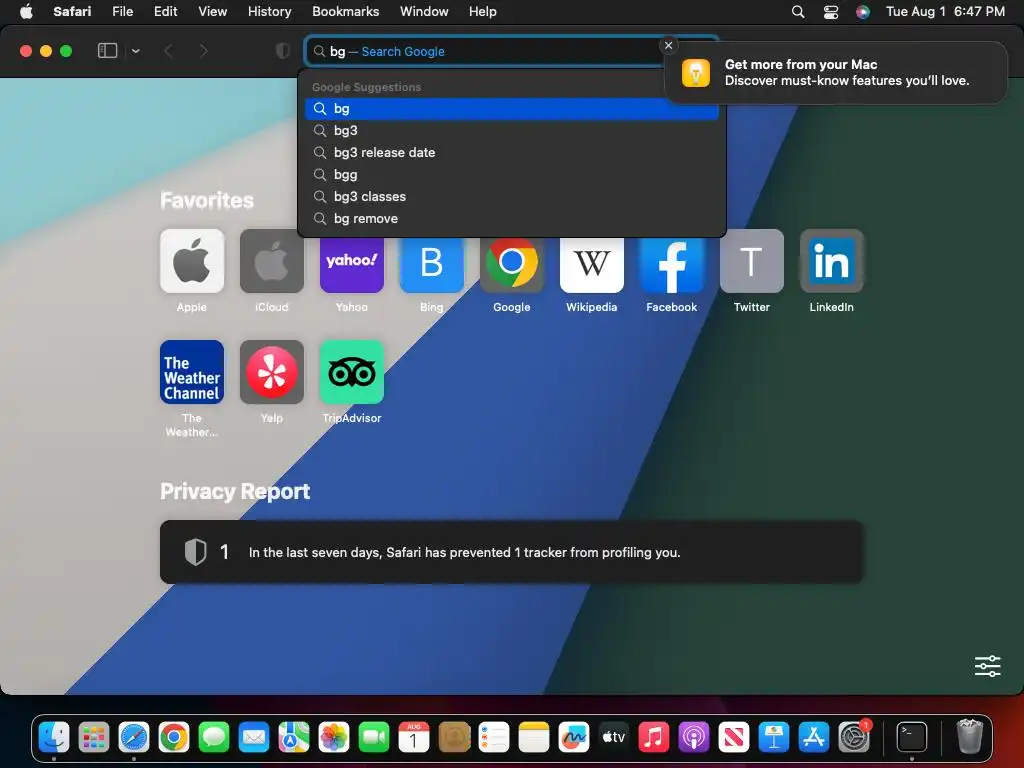Viewport: 1024px width, 768px height.
Task: Click the date and time clock
Action: 945,12
